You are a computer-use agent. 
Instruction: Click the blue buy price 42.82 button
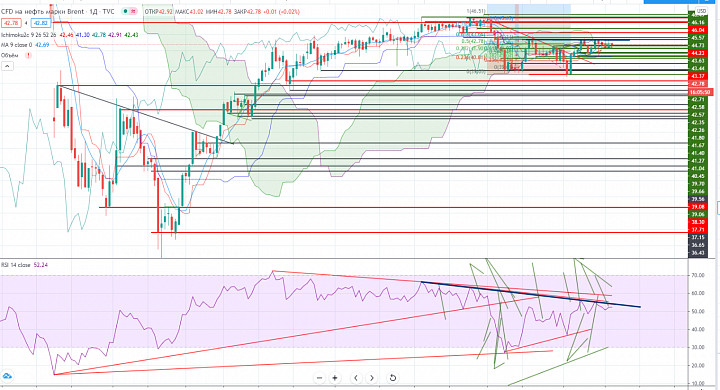pos(41,23)
